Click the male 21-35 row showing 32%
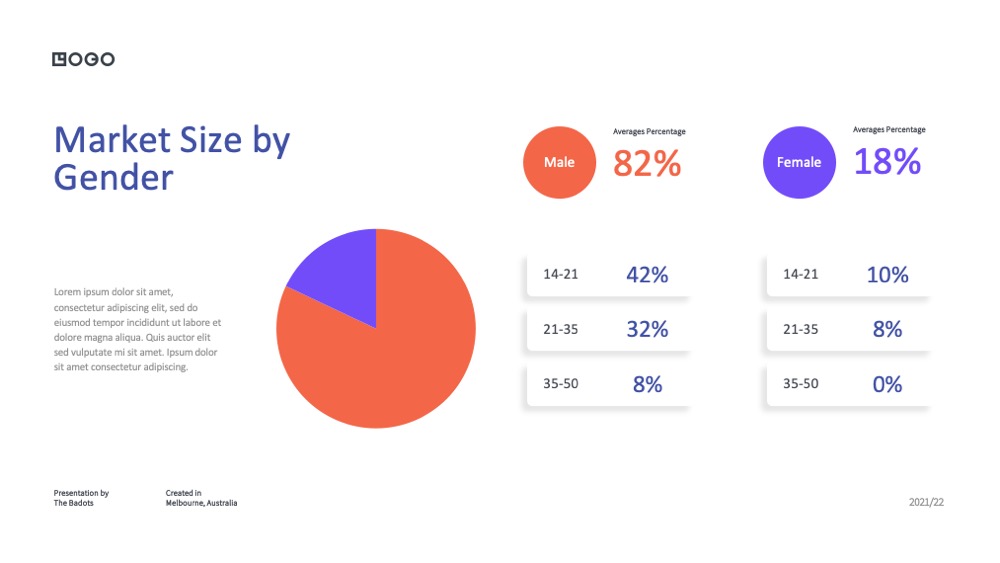 coord(608,330)
